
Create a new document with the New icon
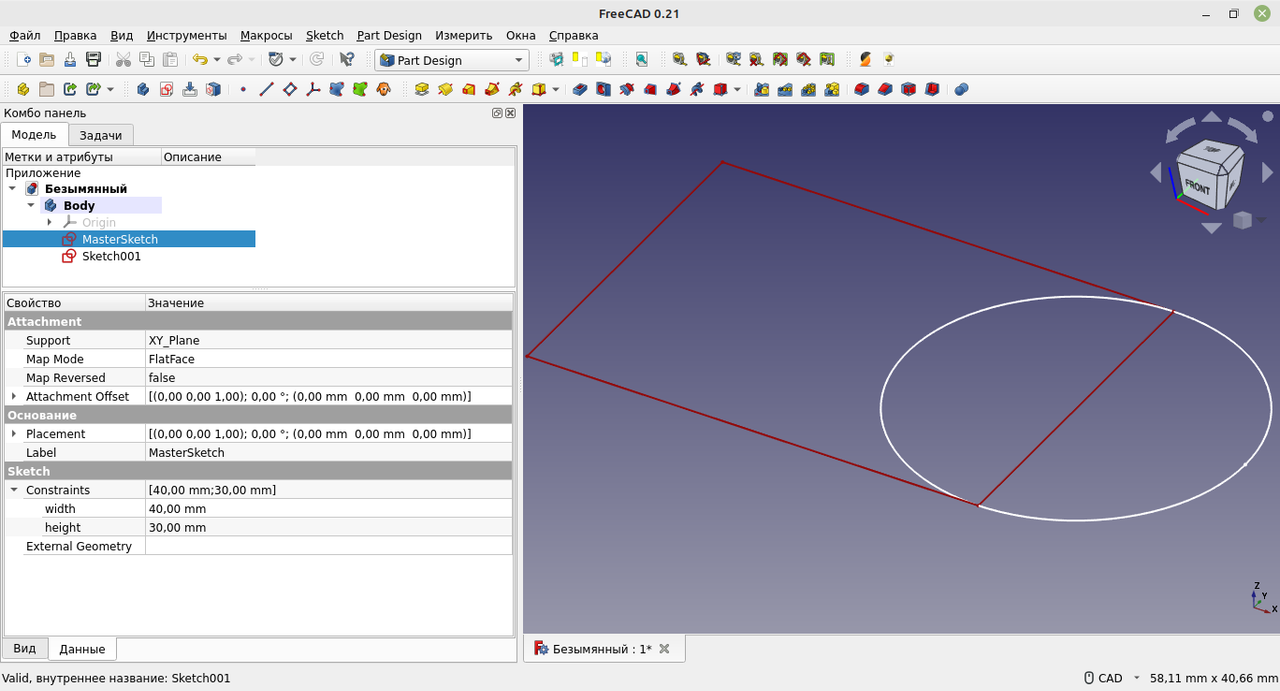coord(24,60)
